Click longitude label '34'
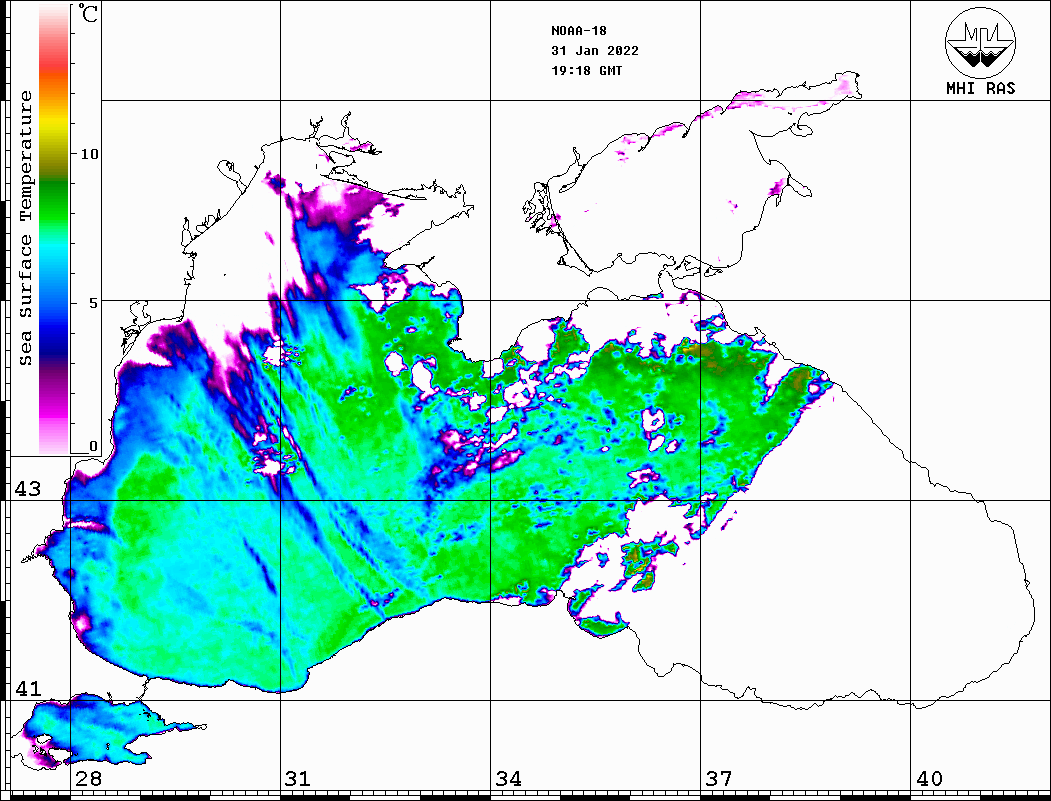1051x801 pixels. (508, 779)
